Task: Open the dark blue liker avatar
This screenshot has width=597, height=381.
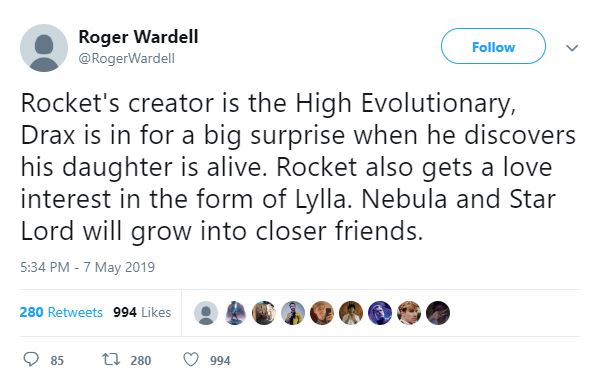Action: tap(380, 313)
